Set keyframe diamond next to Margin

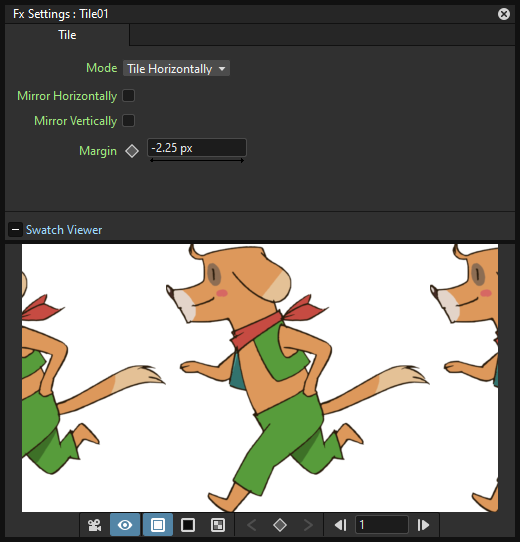tap(132, 151)
